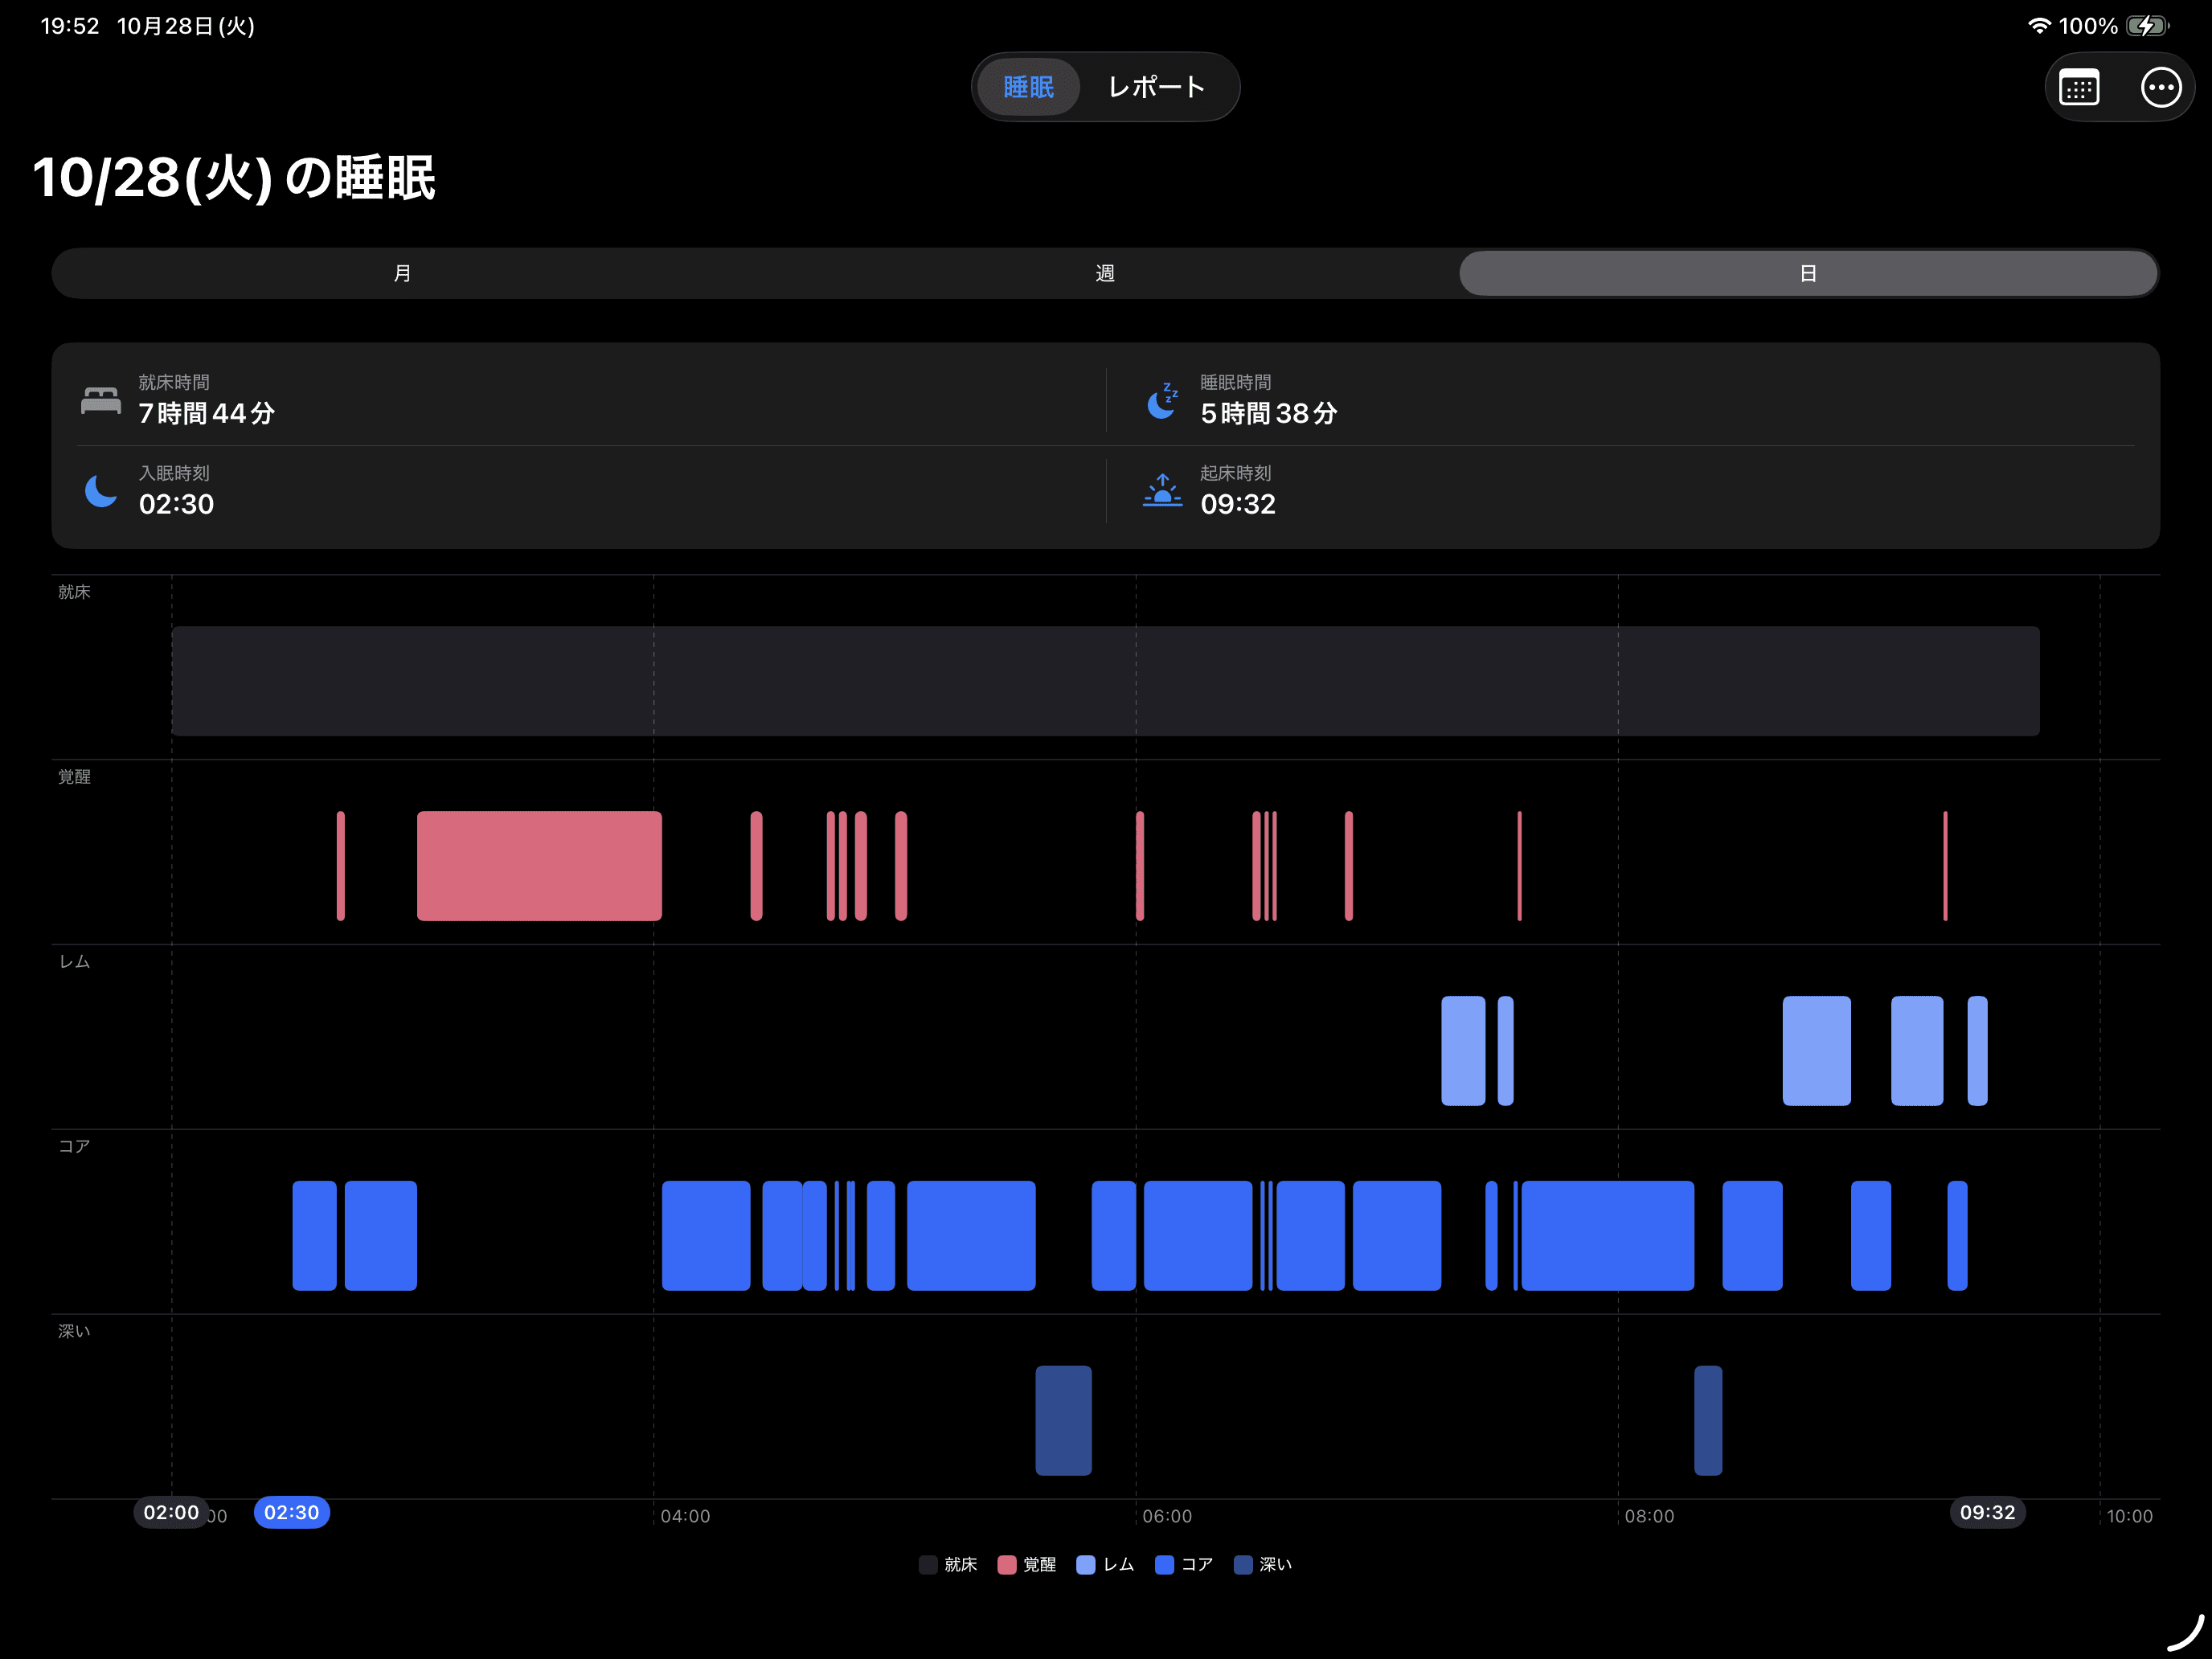
Task: Tap the Wi-Fi icon in status bar
Action: point(2038,26)
